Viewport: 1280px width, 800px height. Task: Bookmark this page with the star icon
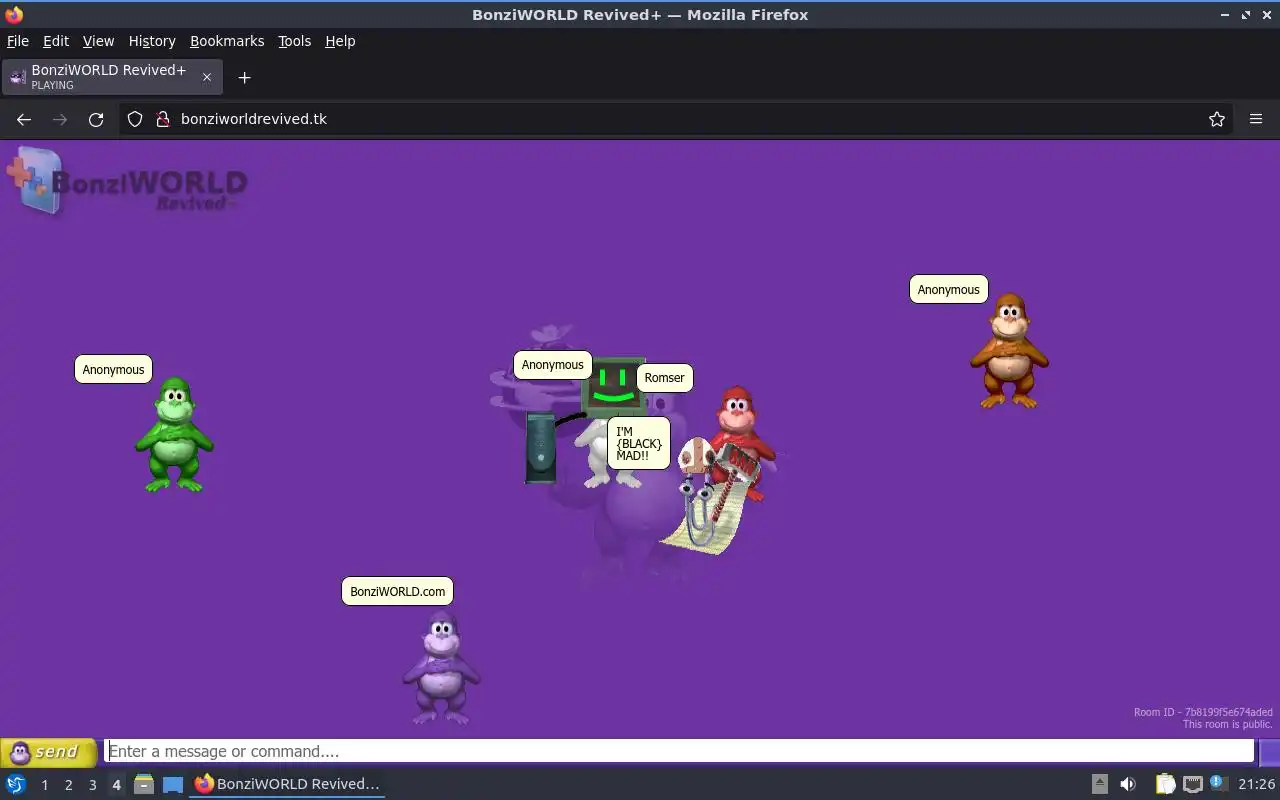[1217, 119]
